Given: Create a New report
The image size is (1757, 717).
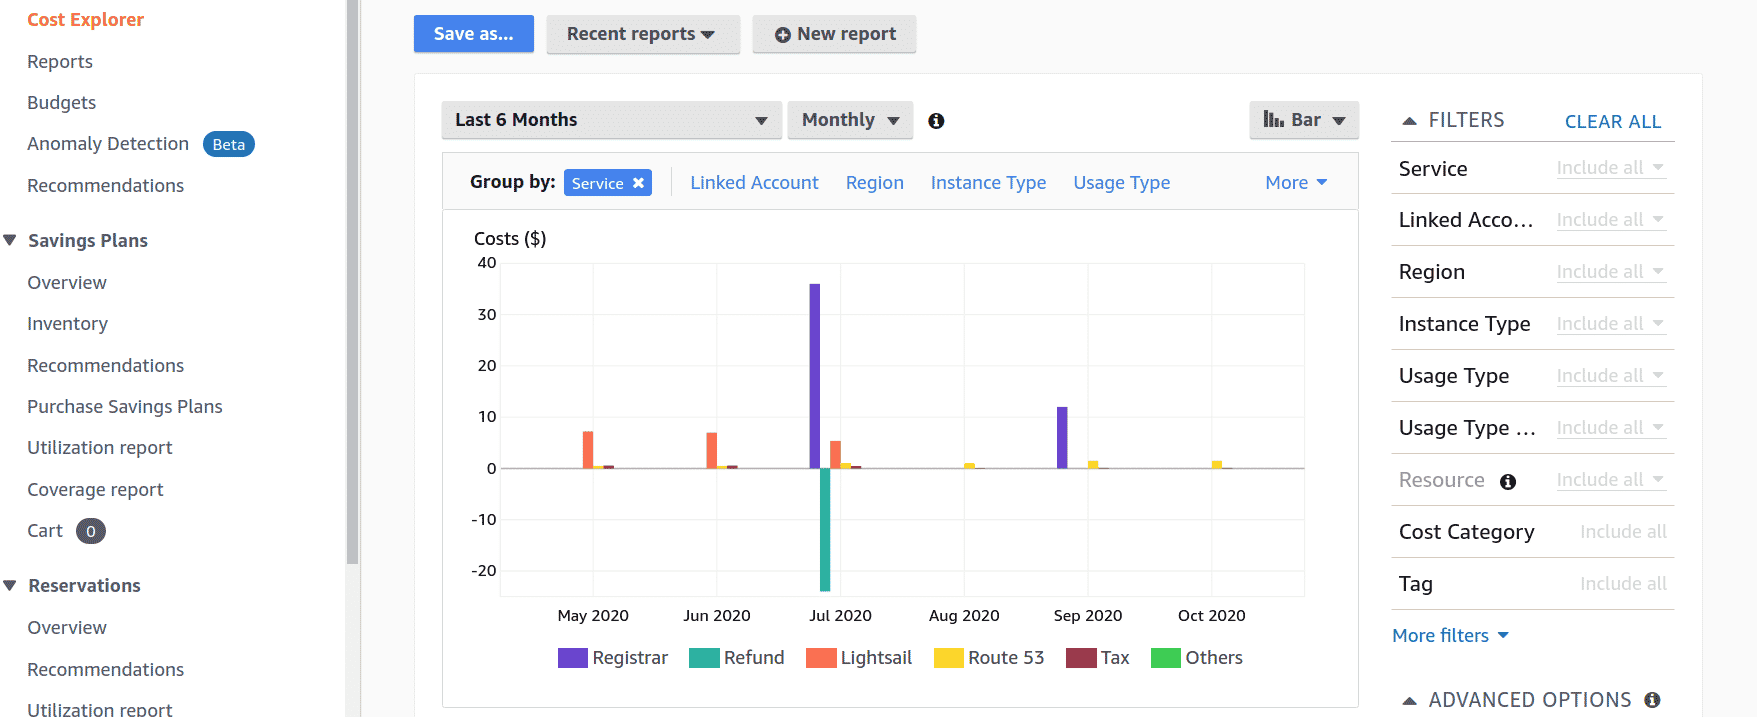Looking at the screenshot, I should coord(834,34).
